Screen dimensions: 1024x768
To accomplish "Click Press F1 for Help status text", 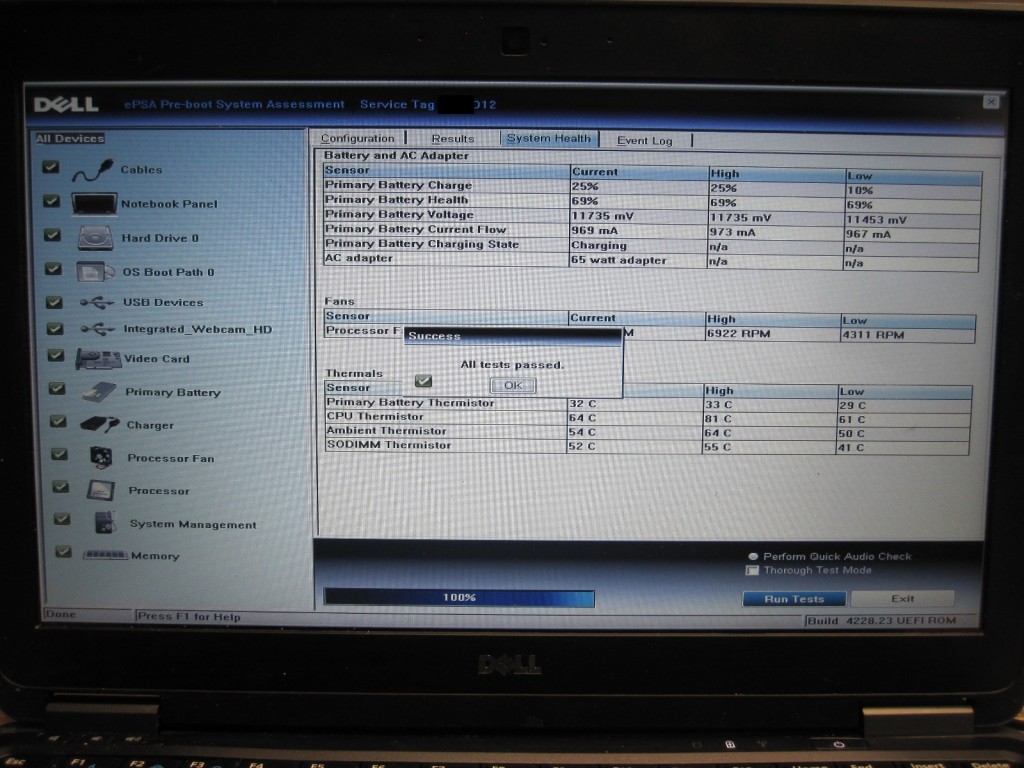I will click(189, 616).
